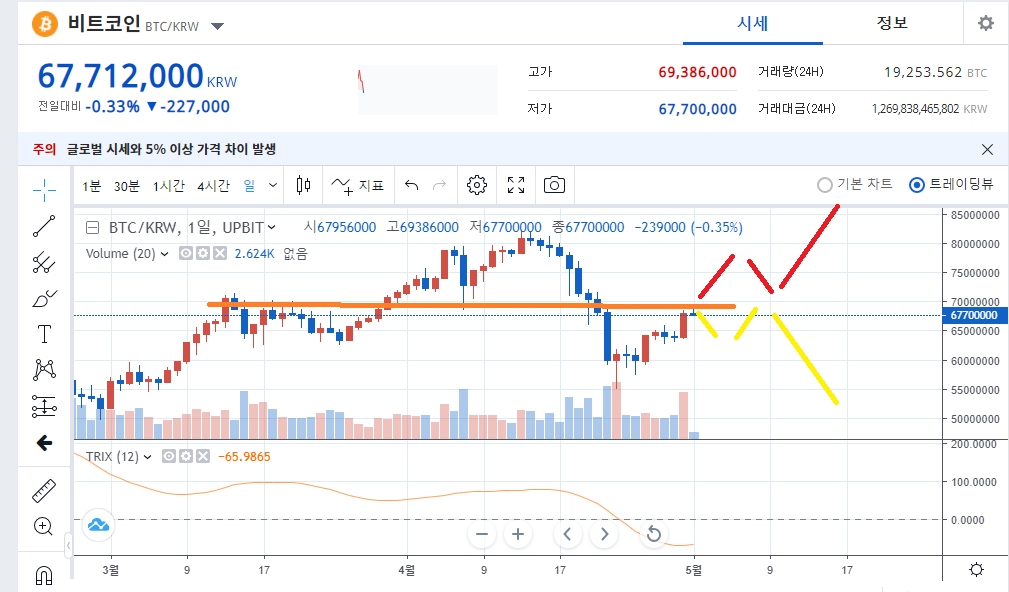This screenshot has height=592, width=1009.
Task: Switch to the 시세 tab
Action: point(752,24)
